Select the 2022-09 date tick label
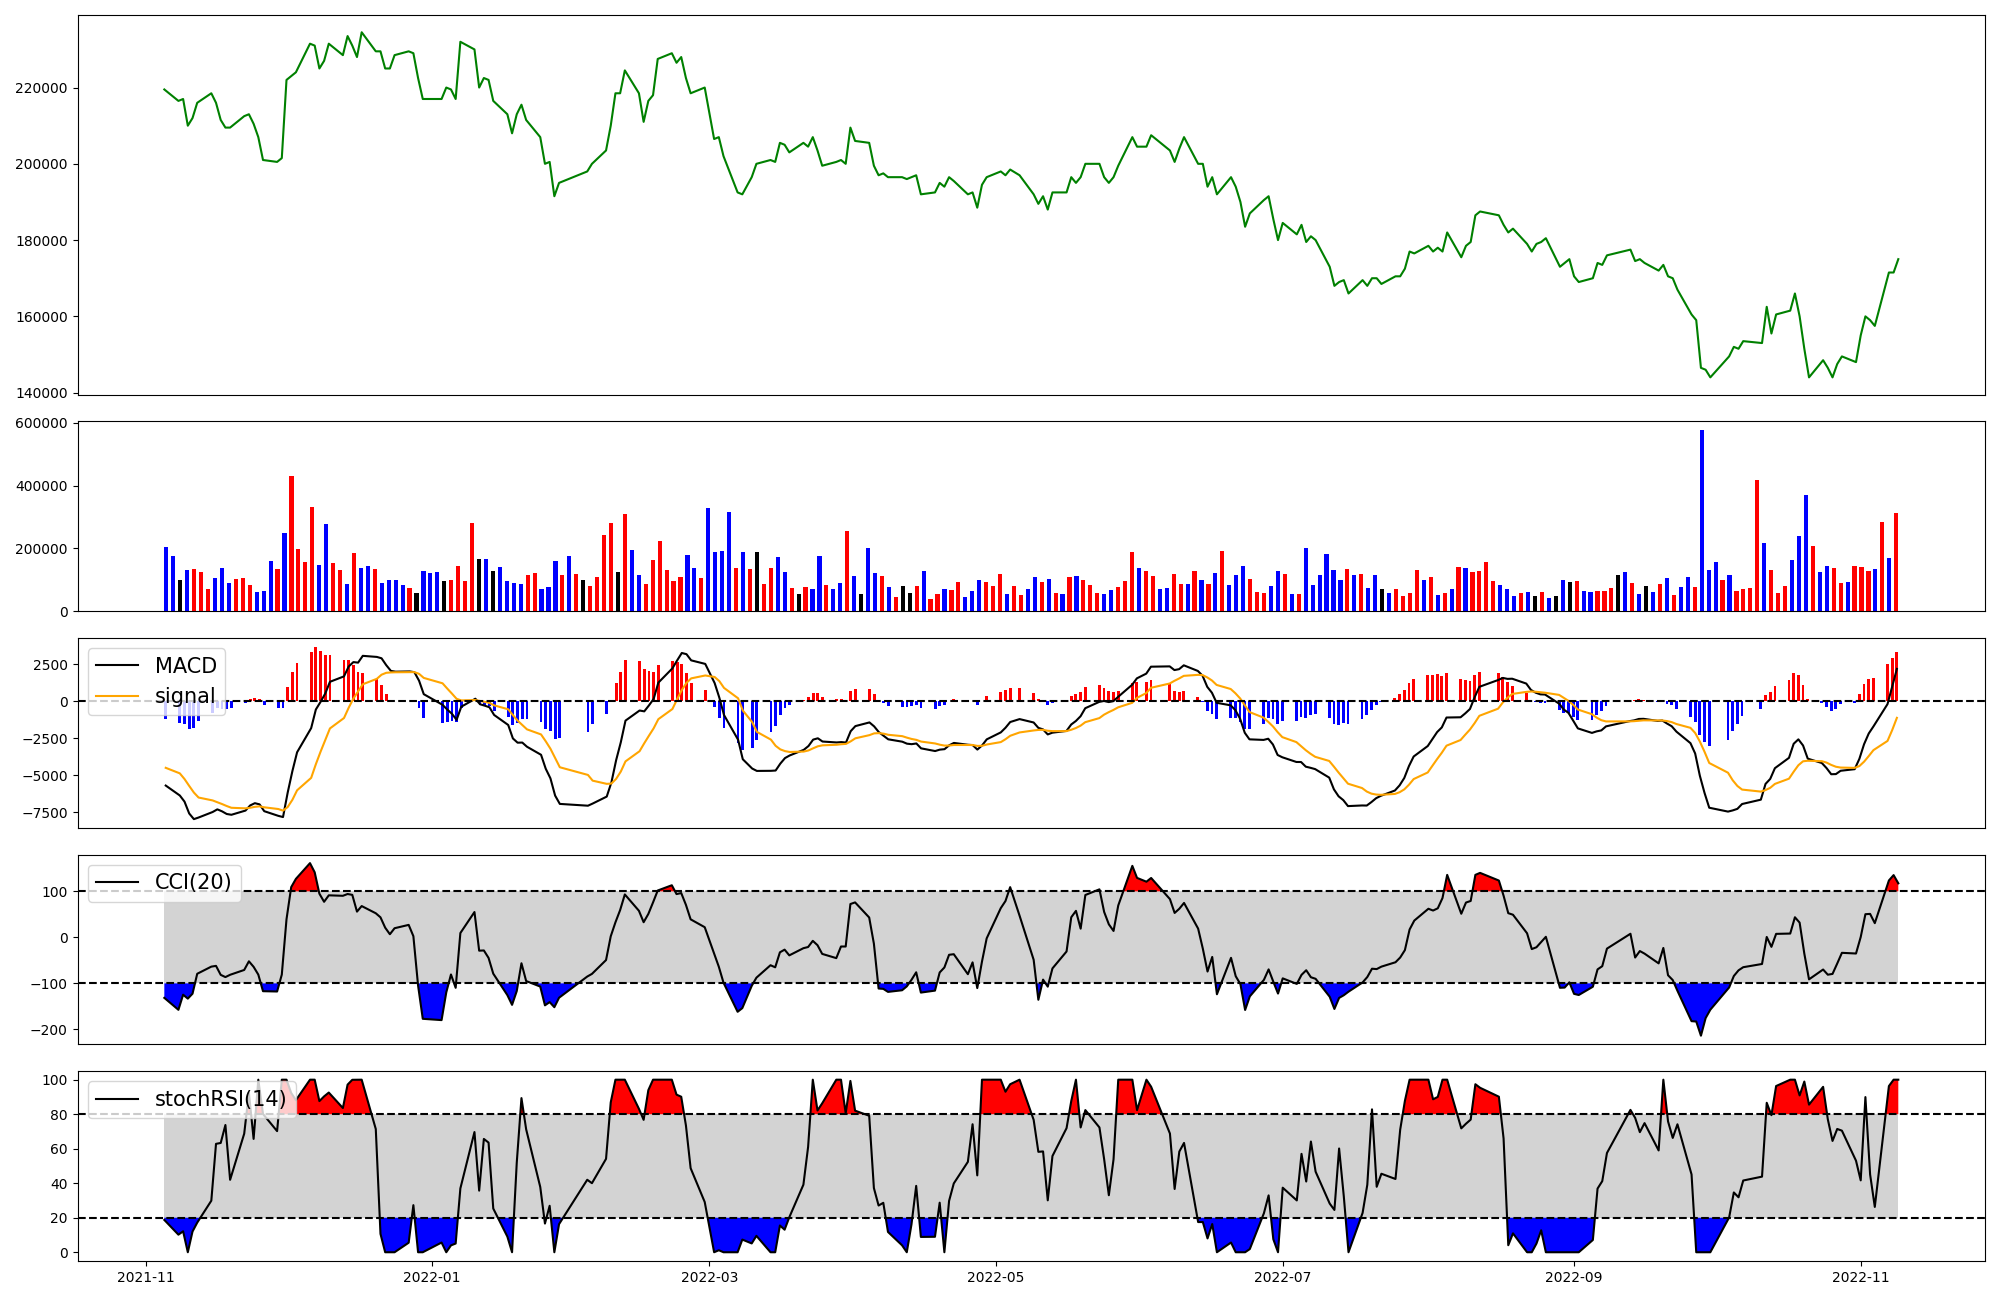 coord(1574,1277)
